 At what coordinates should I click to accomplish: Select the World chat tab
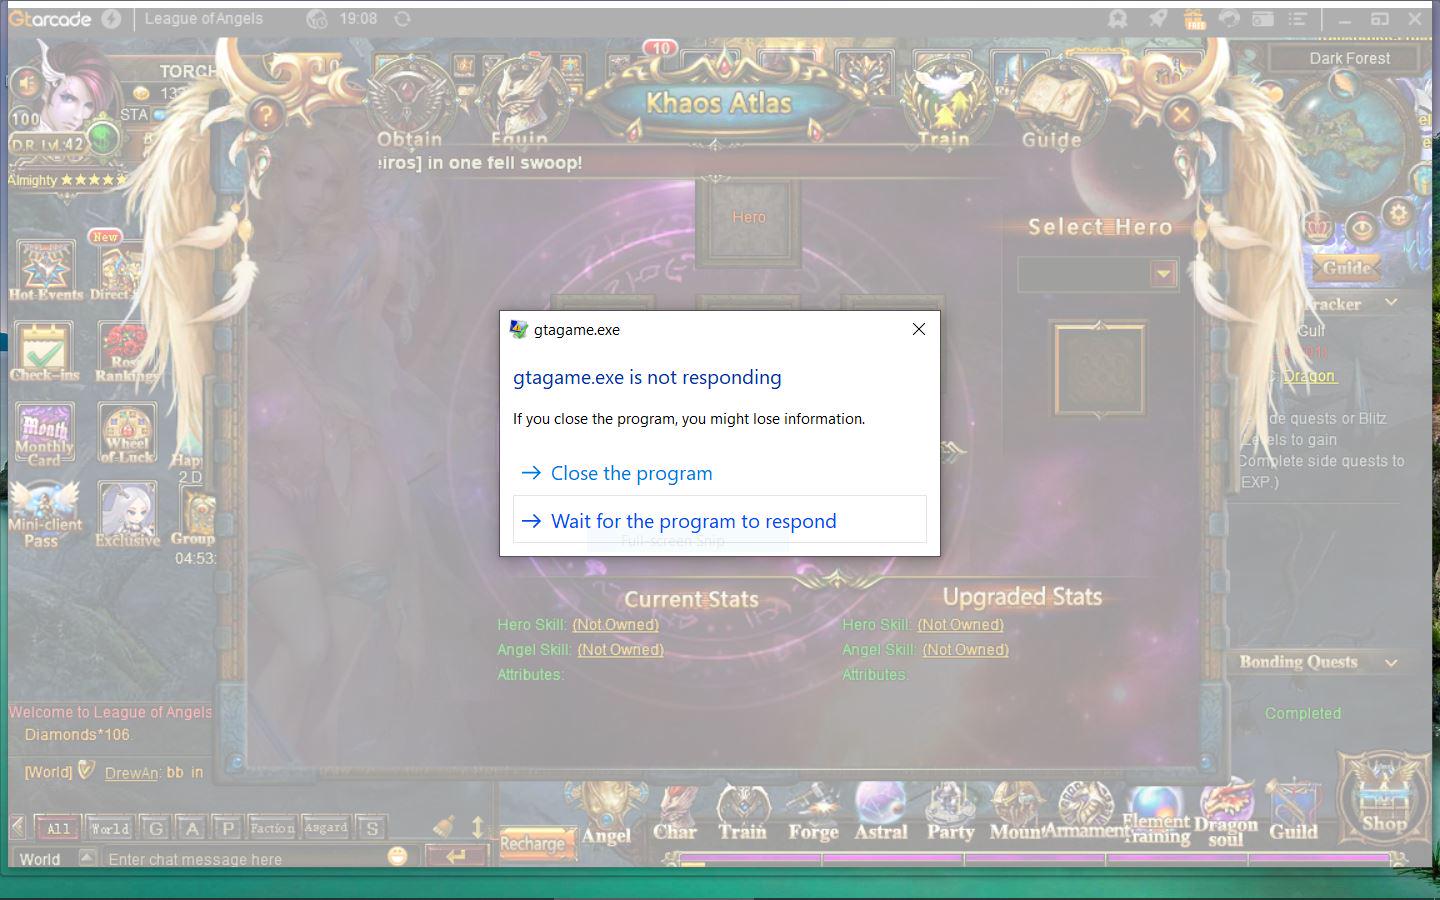click(x=109, y=828)
